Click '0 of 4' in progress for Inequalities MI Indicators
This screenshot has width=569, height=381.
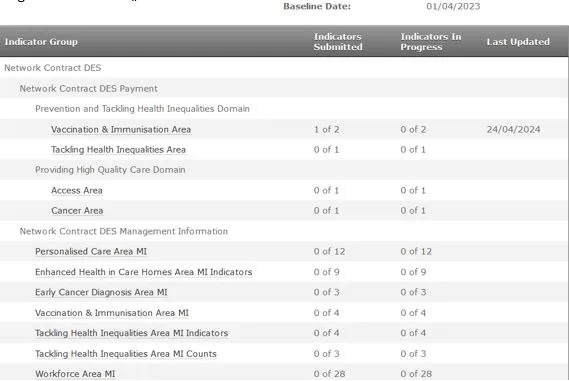pos(413,333)
